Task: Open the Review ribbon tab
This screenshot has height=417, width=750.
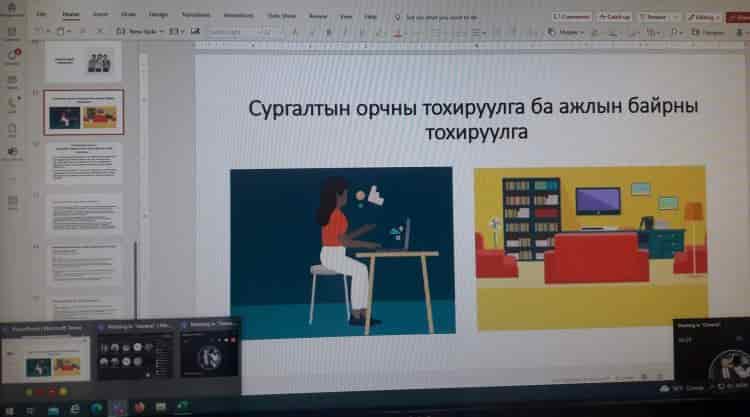Action: (x=318, y=16)
